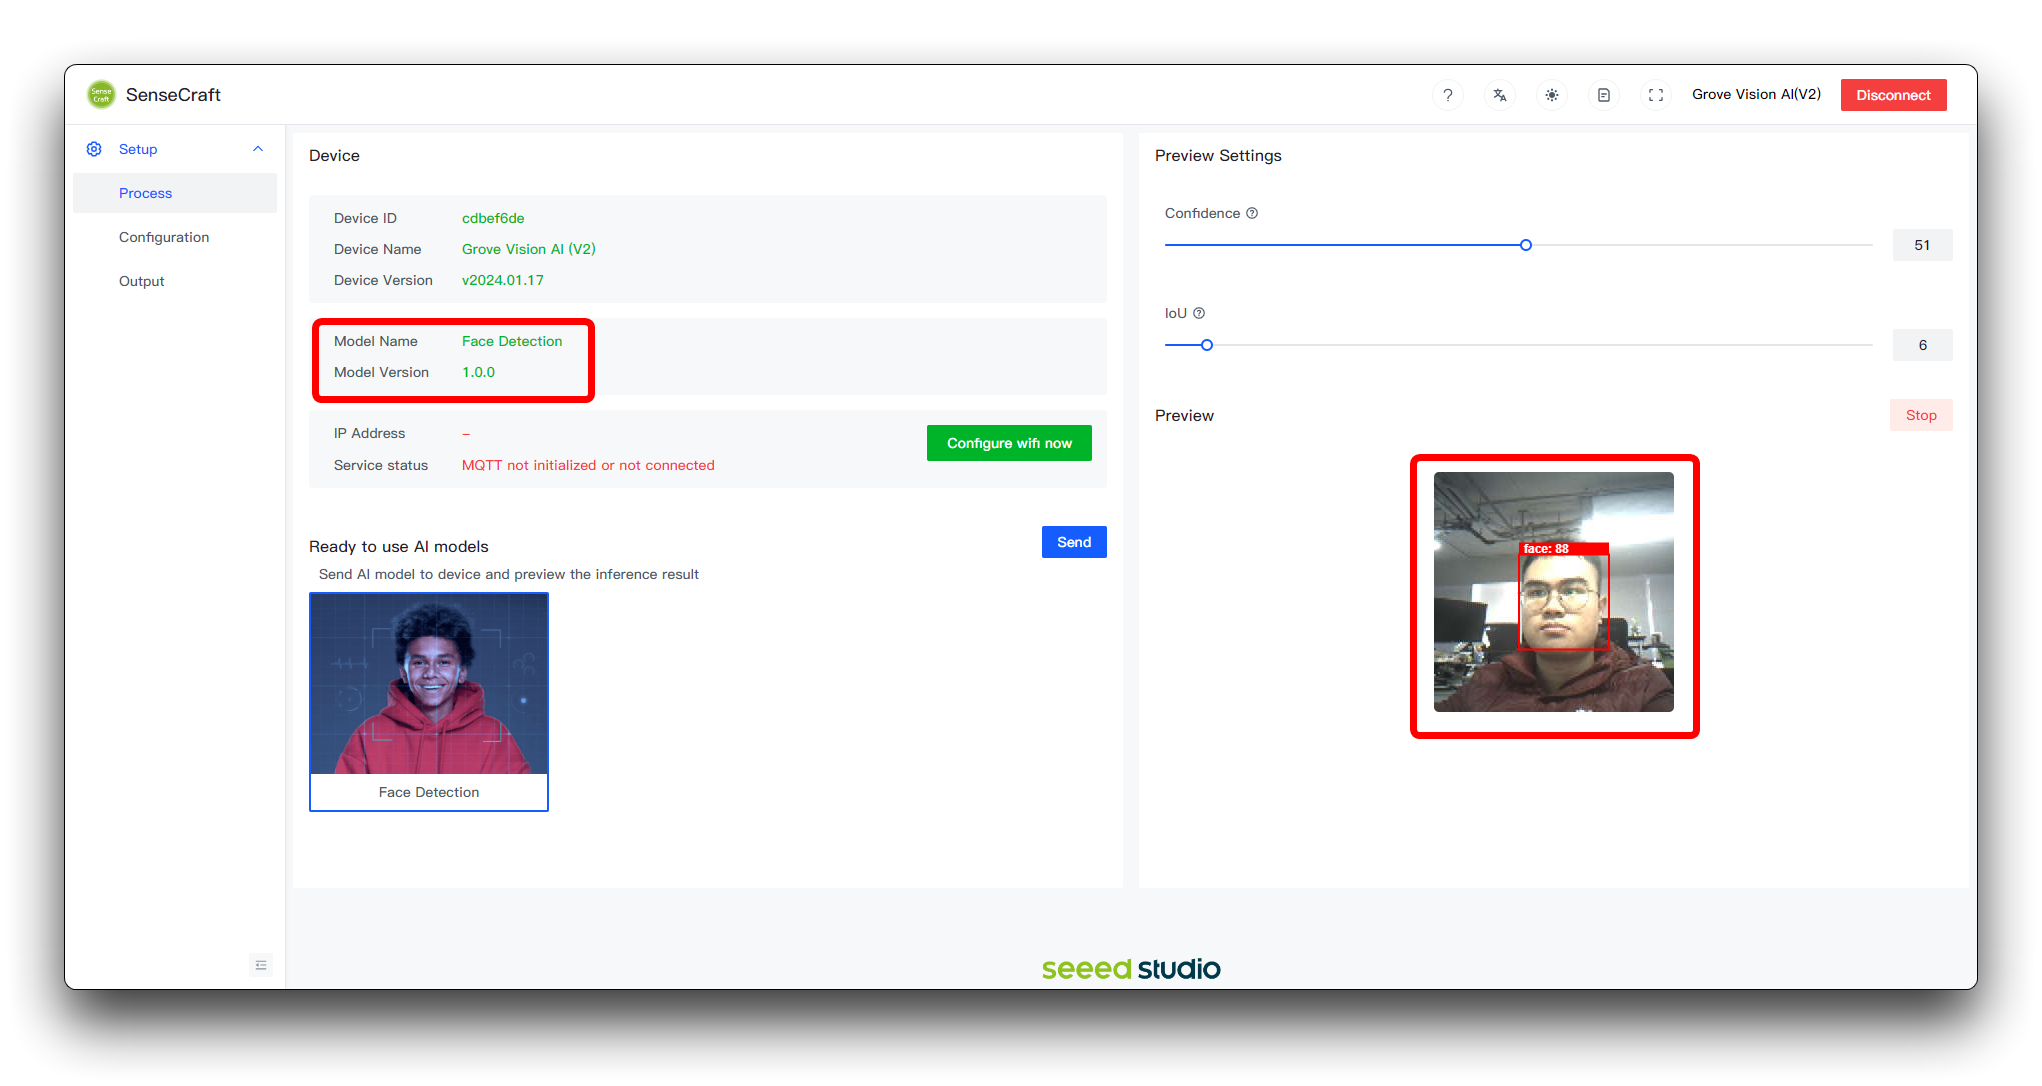The height and width of the screenshot is (1086, 2042).
Task: Click the Device Version value v2024.01.17
Action: (503, 280)
